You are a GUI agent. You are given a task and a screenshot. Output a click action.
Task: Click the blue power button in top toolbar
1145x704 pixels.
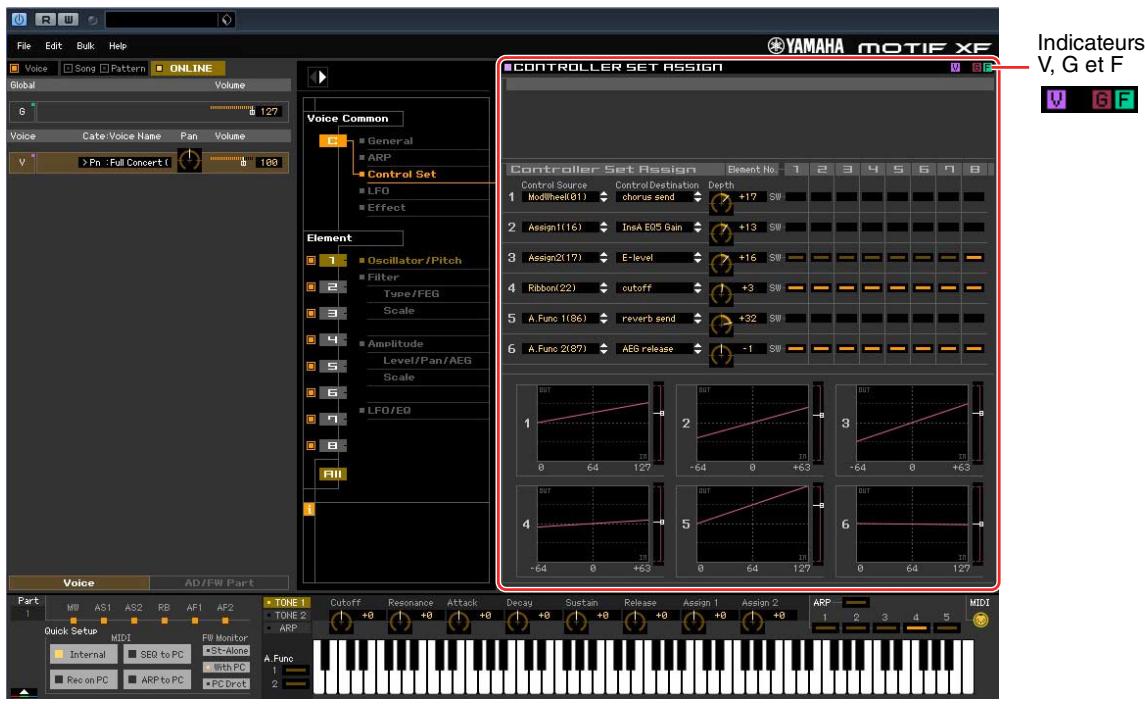point(19,20)
